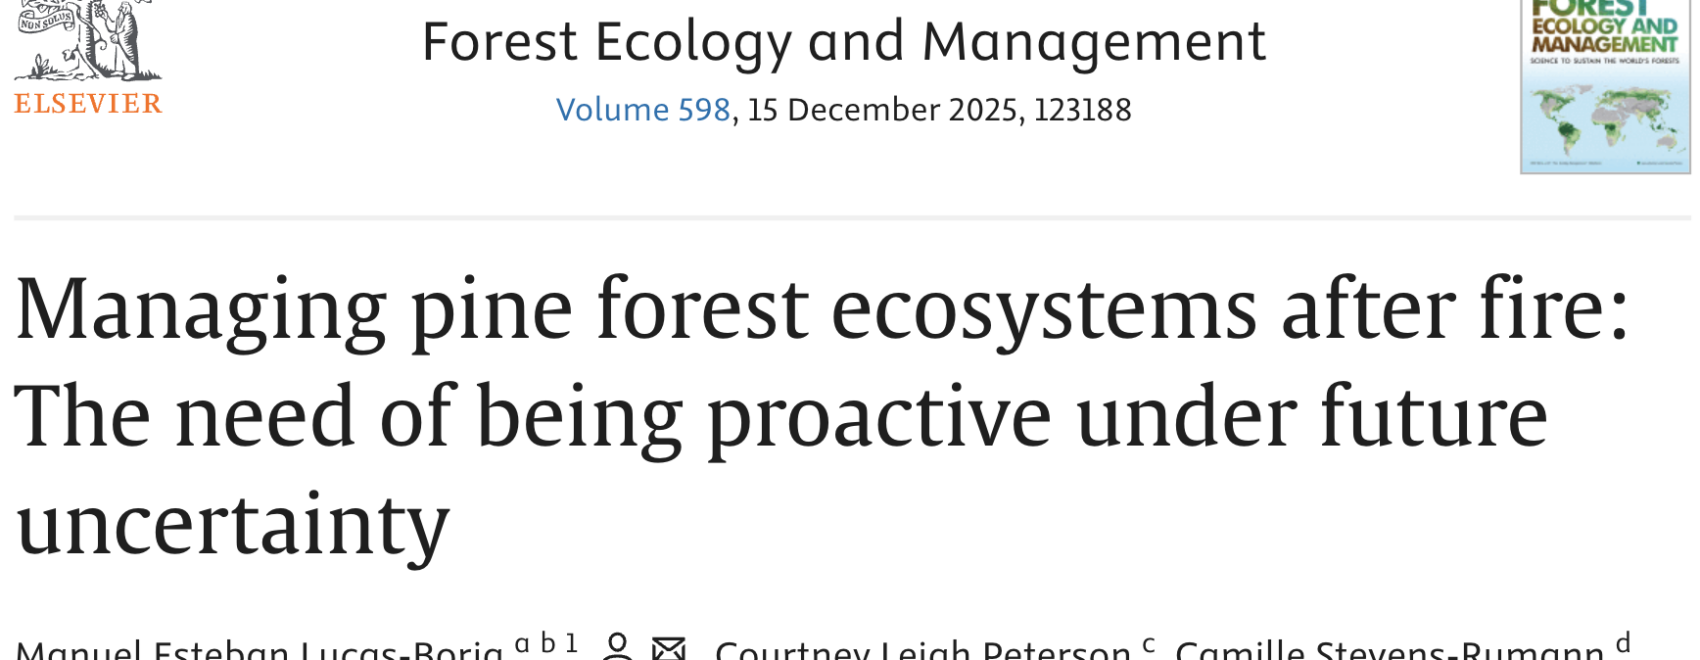Open author Courtney Leigh Peterson's details

(x=922, y=650)
